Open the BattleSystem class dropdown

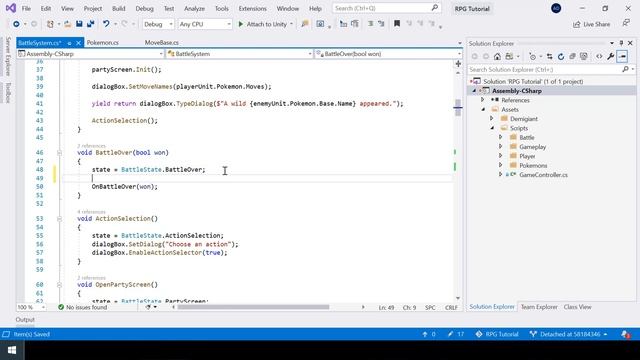[240, 54]
